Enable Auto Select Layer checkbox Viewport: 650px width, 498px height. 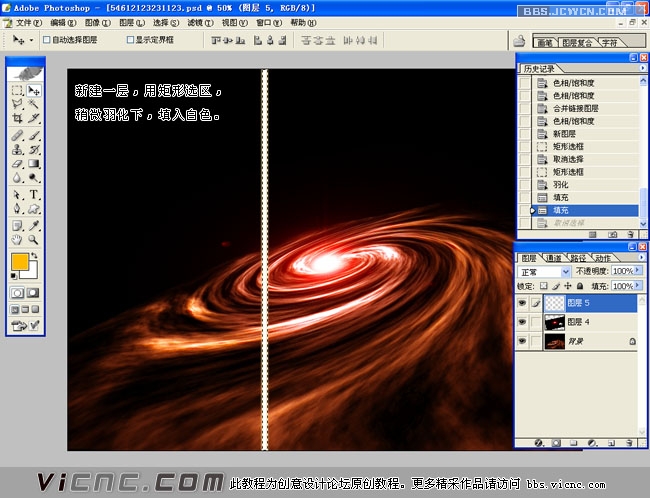pos(46,40)
